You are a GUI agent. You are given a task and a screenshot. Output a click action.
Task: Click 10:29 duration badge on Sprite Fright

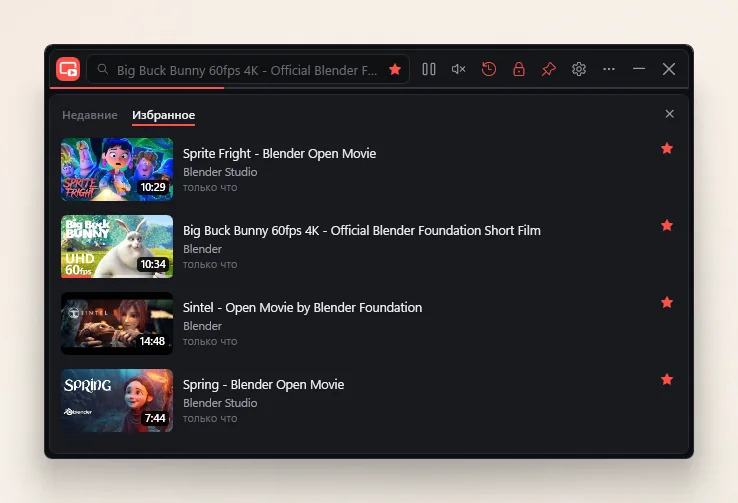[153, 187]
